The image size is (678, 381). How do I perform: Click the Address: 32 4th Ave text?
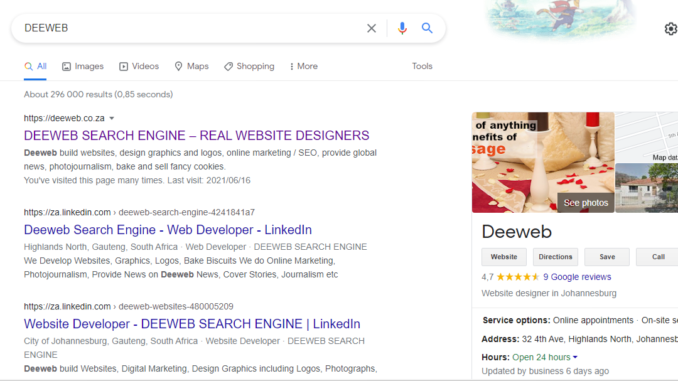(579, 339)
